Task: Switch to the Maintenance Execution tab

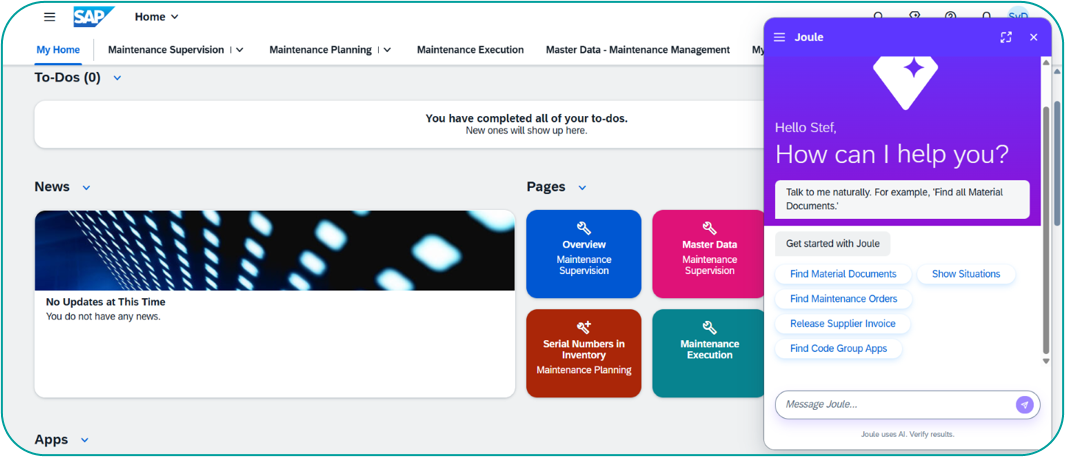Action: click(470, 50)
